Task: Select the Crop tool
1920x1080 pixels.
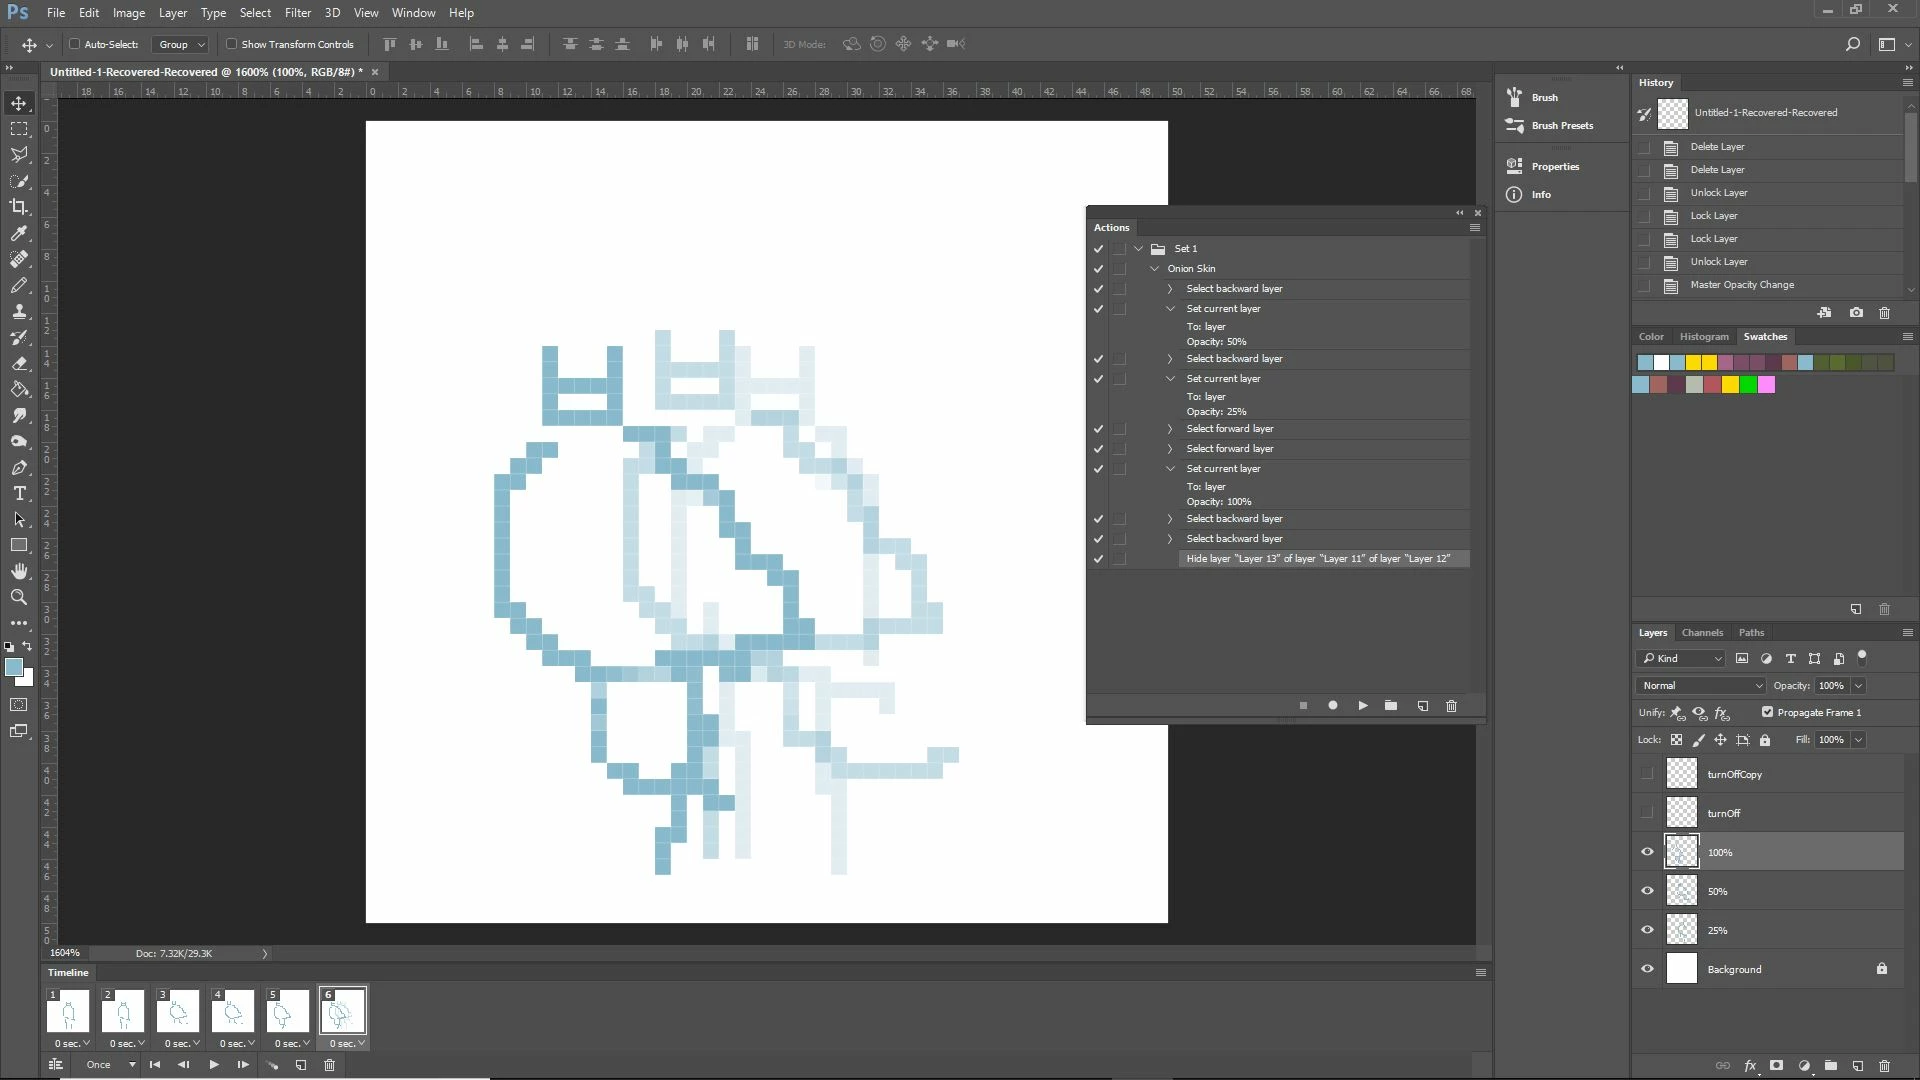Action: click(x=19, y=207)
